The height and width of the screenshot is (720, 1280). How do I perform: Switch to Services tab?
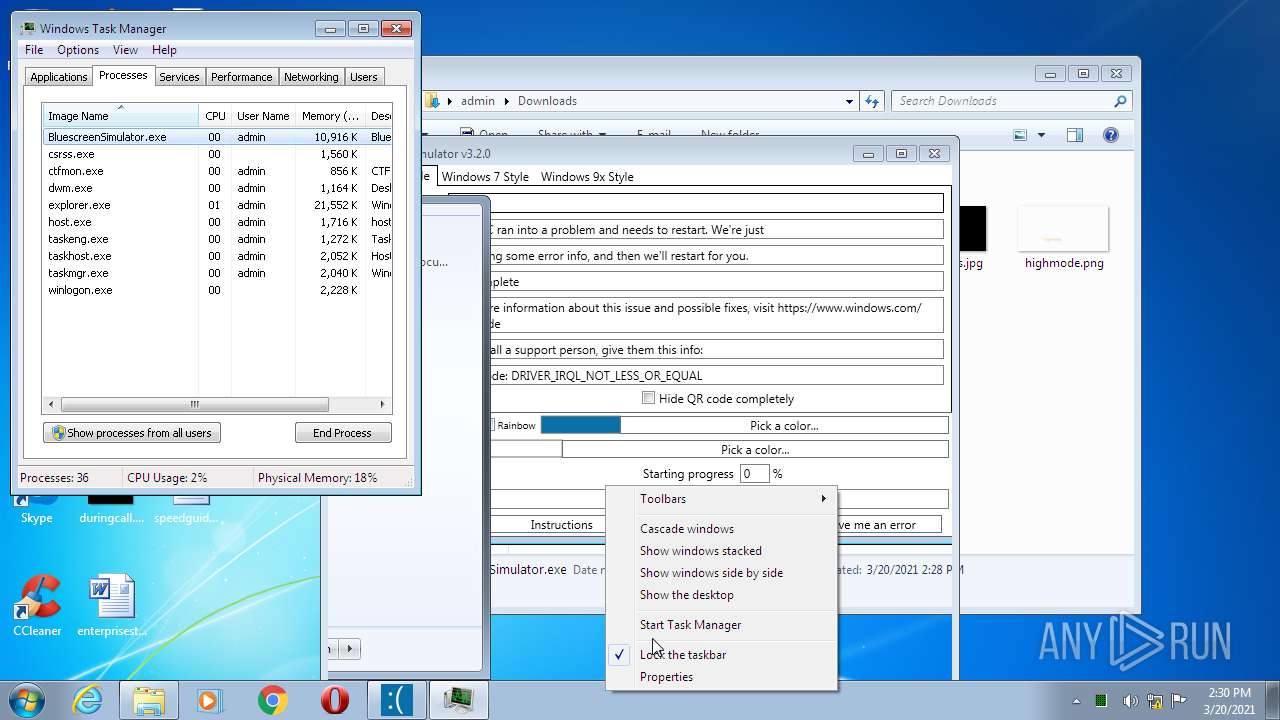(x=179, y=77)
